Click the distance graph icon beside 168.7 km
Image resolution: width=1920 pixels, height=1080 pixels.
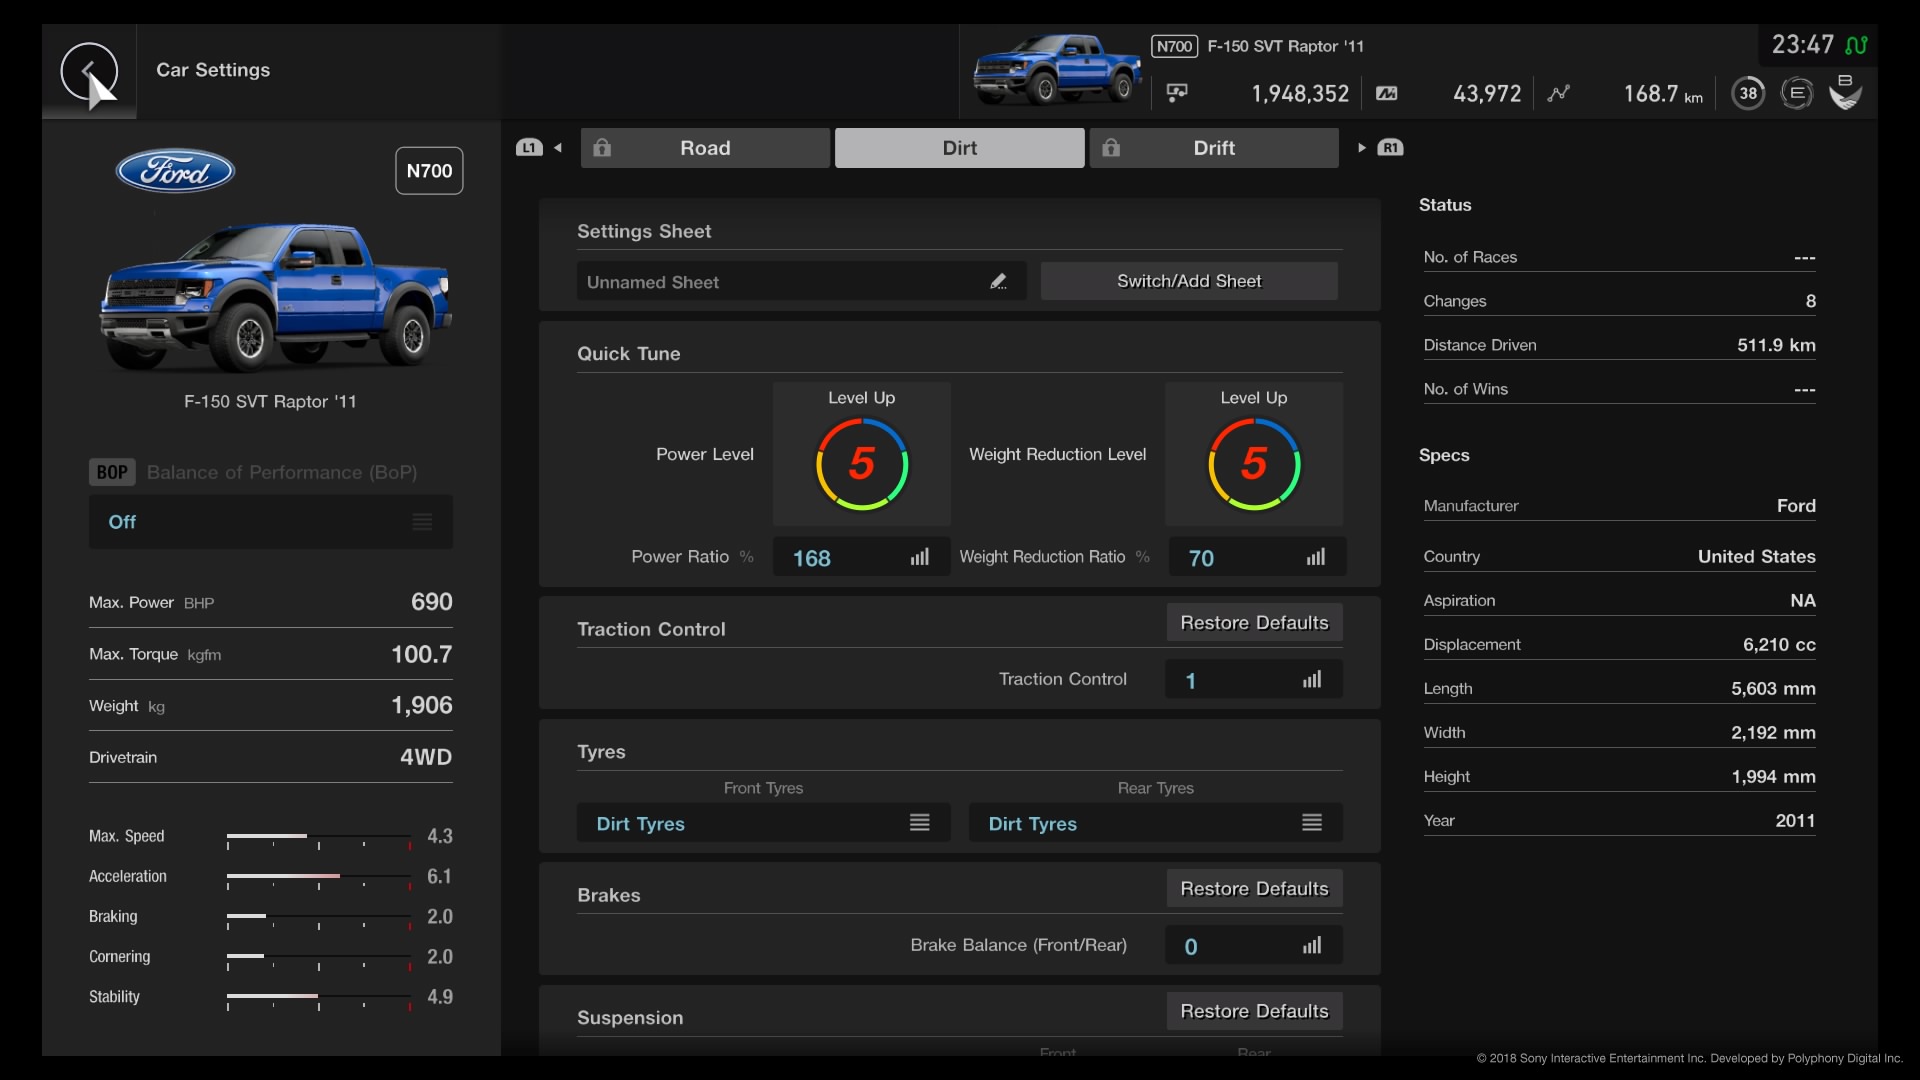1558,93
